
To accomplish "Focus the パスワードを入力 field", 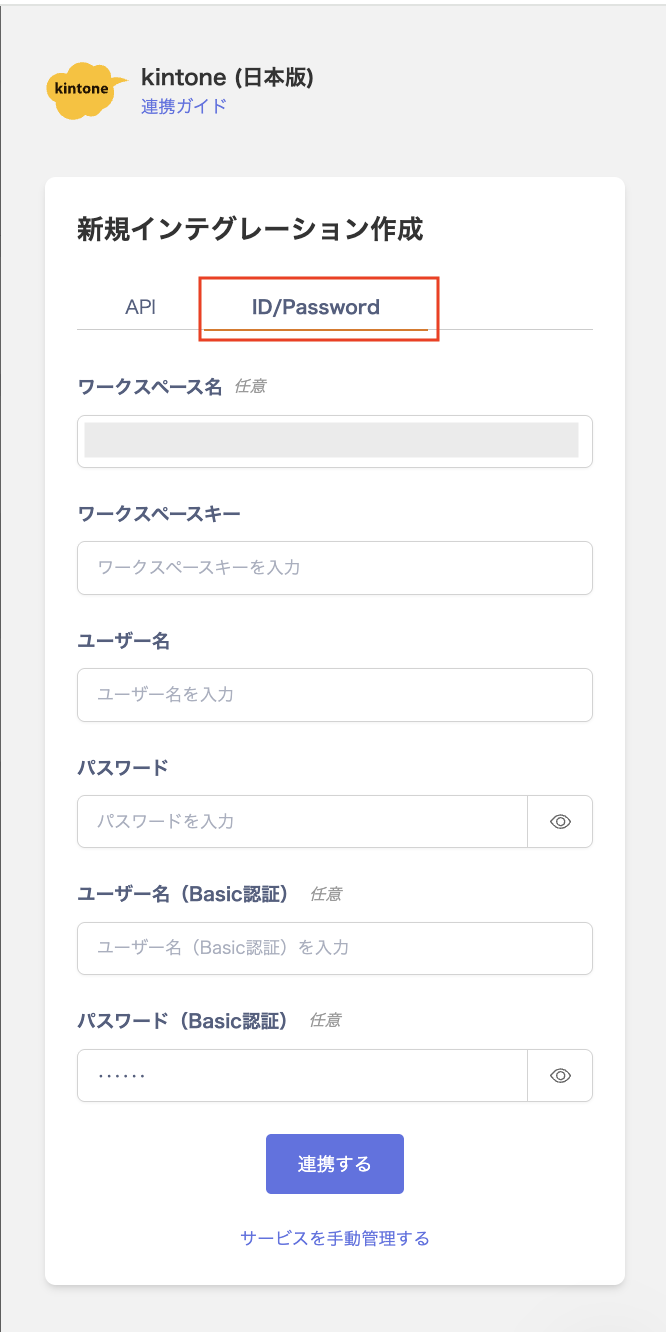I will (x=301, y=821).
